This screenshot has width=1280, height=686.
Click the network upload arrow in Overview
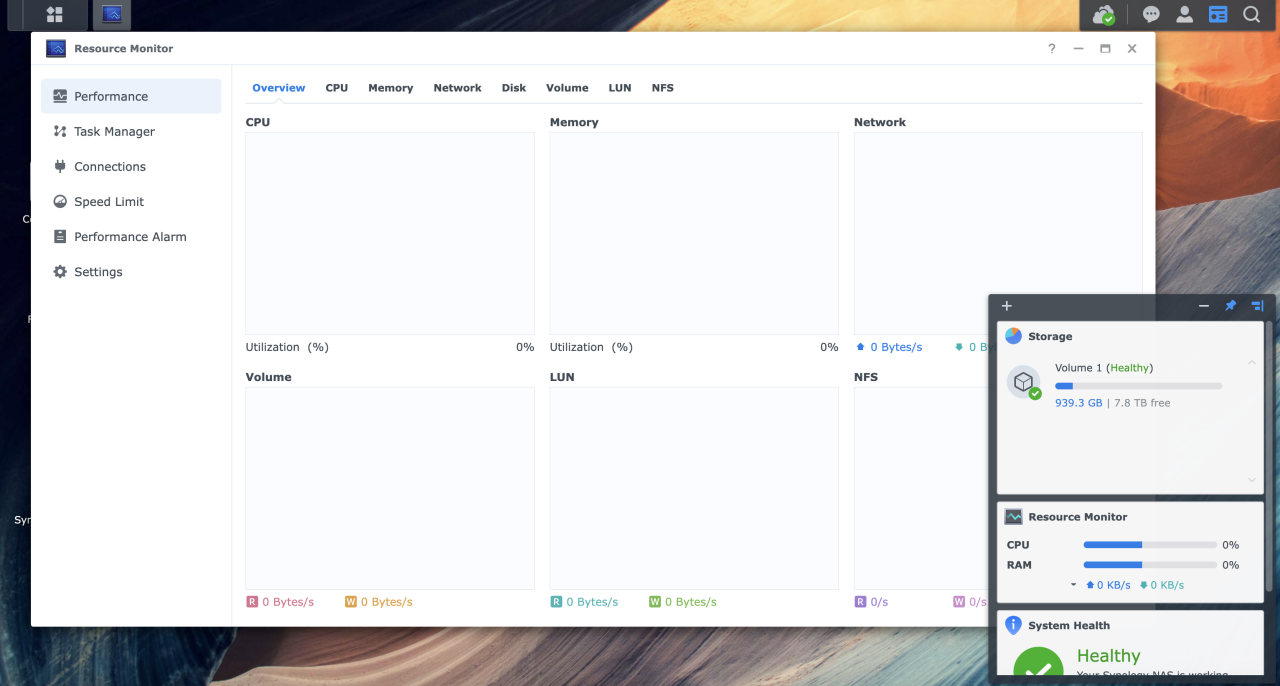click(861, 347)
